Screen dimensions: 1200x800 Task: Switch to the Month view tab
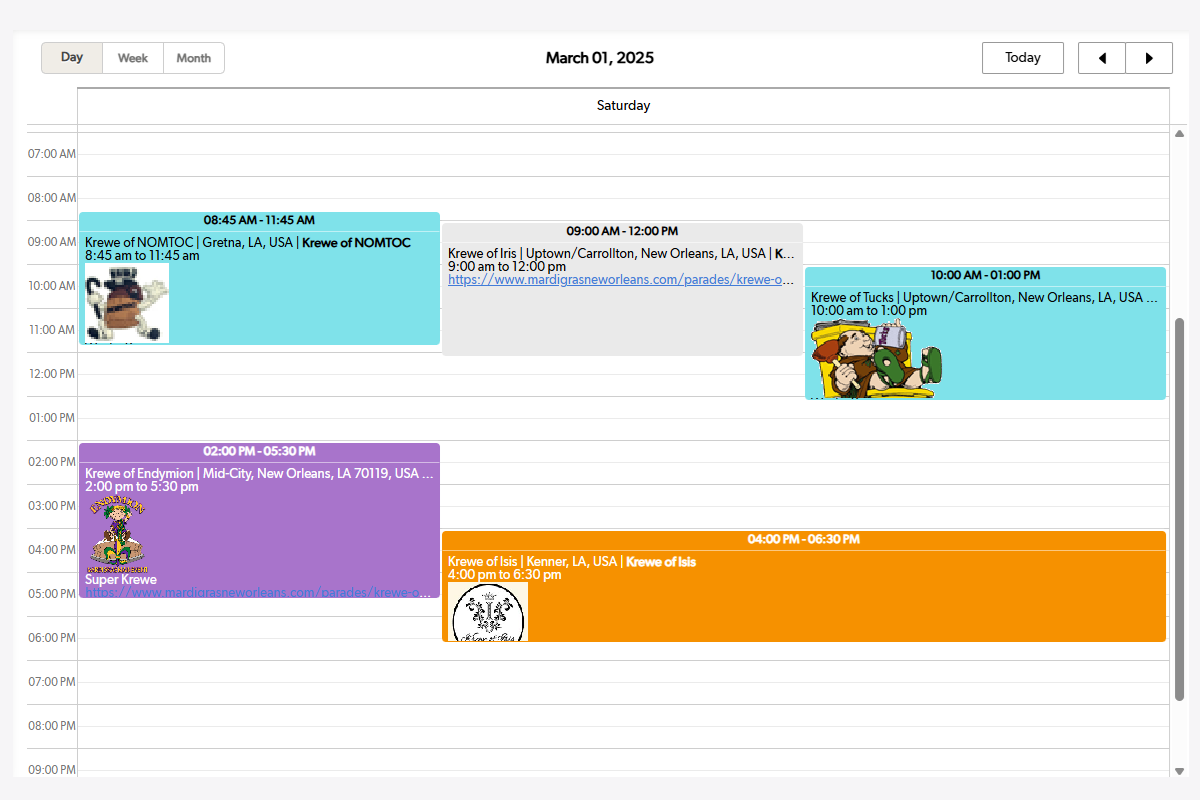tap(194, 58)
